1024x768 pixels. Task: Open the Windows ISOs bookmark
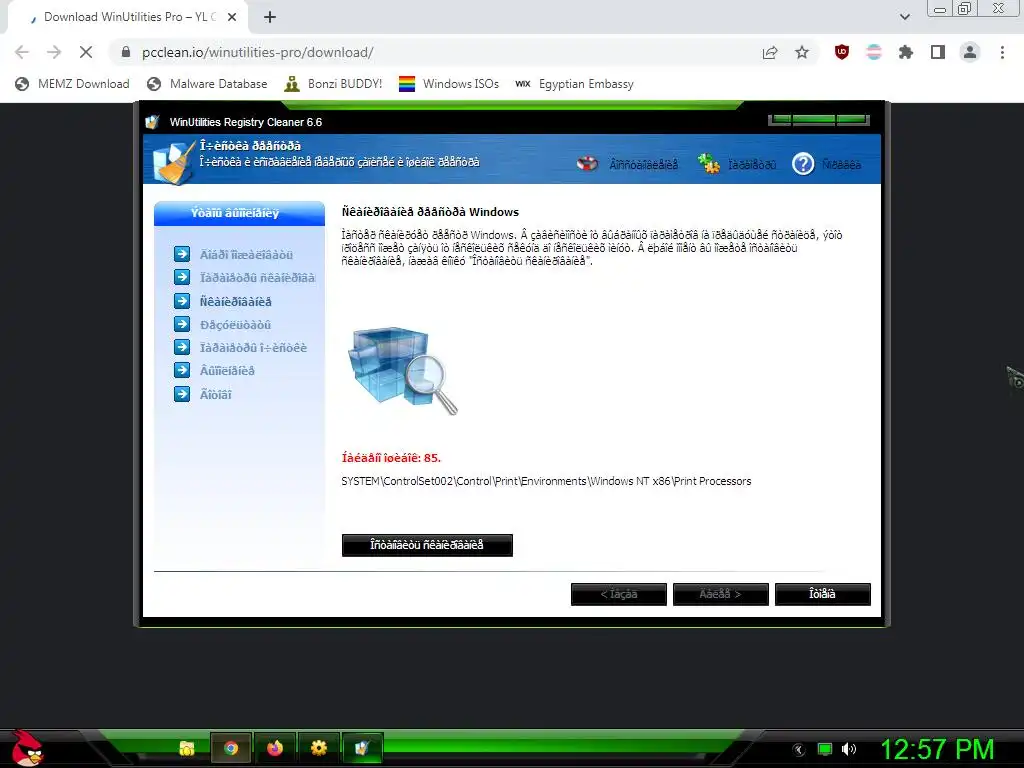pos(449,84)
